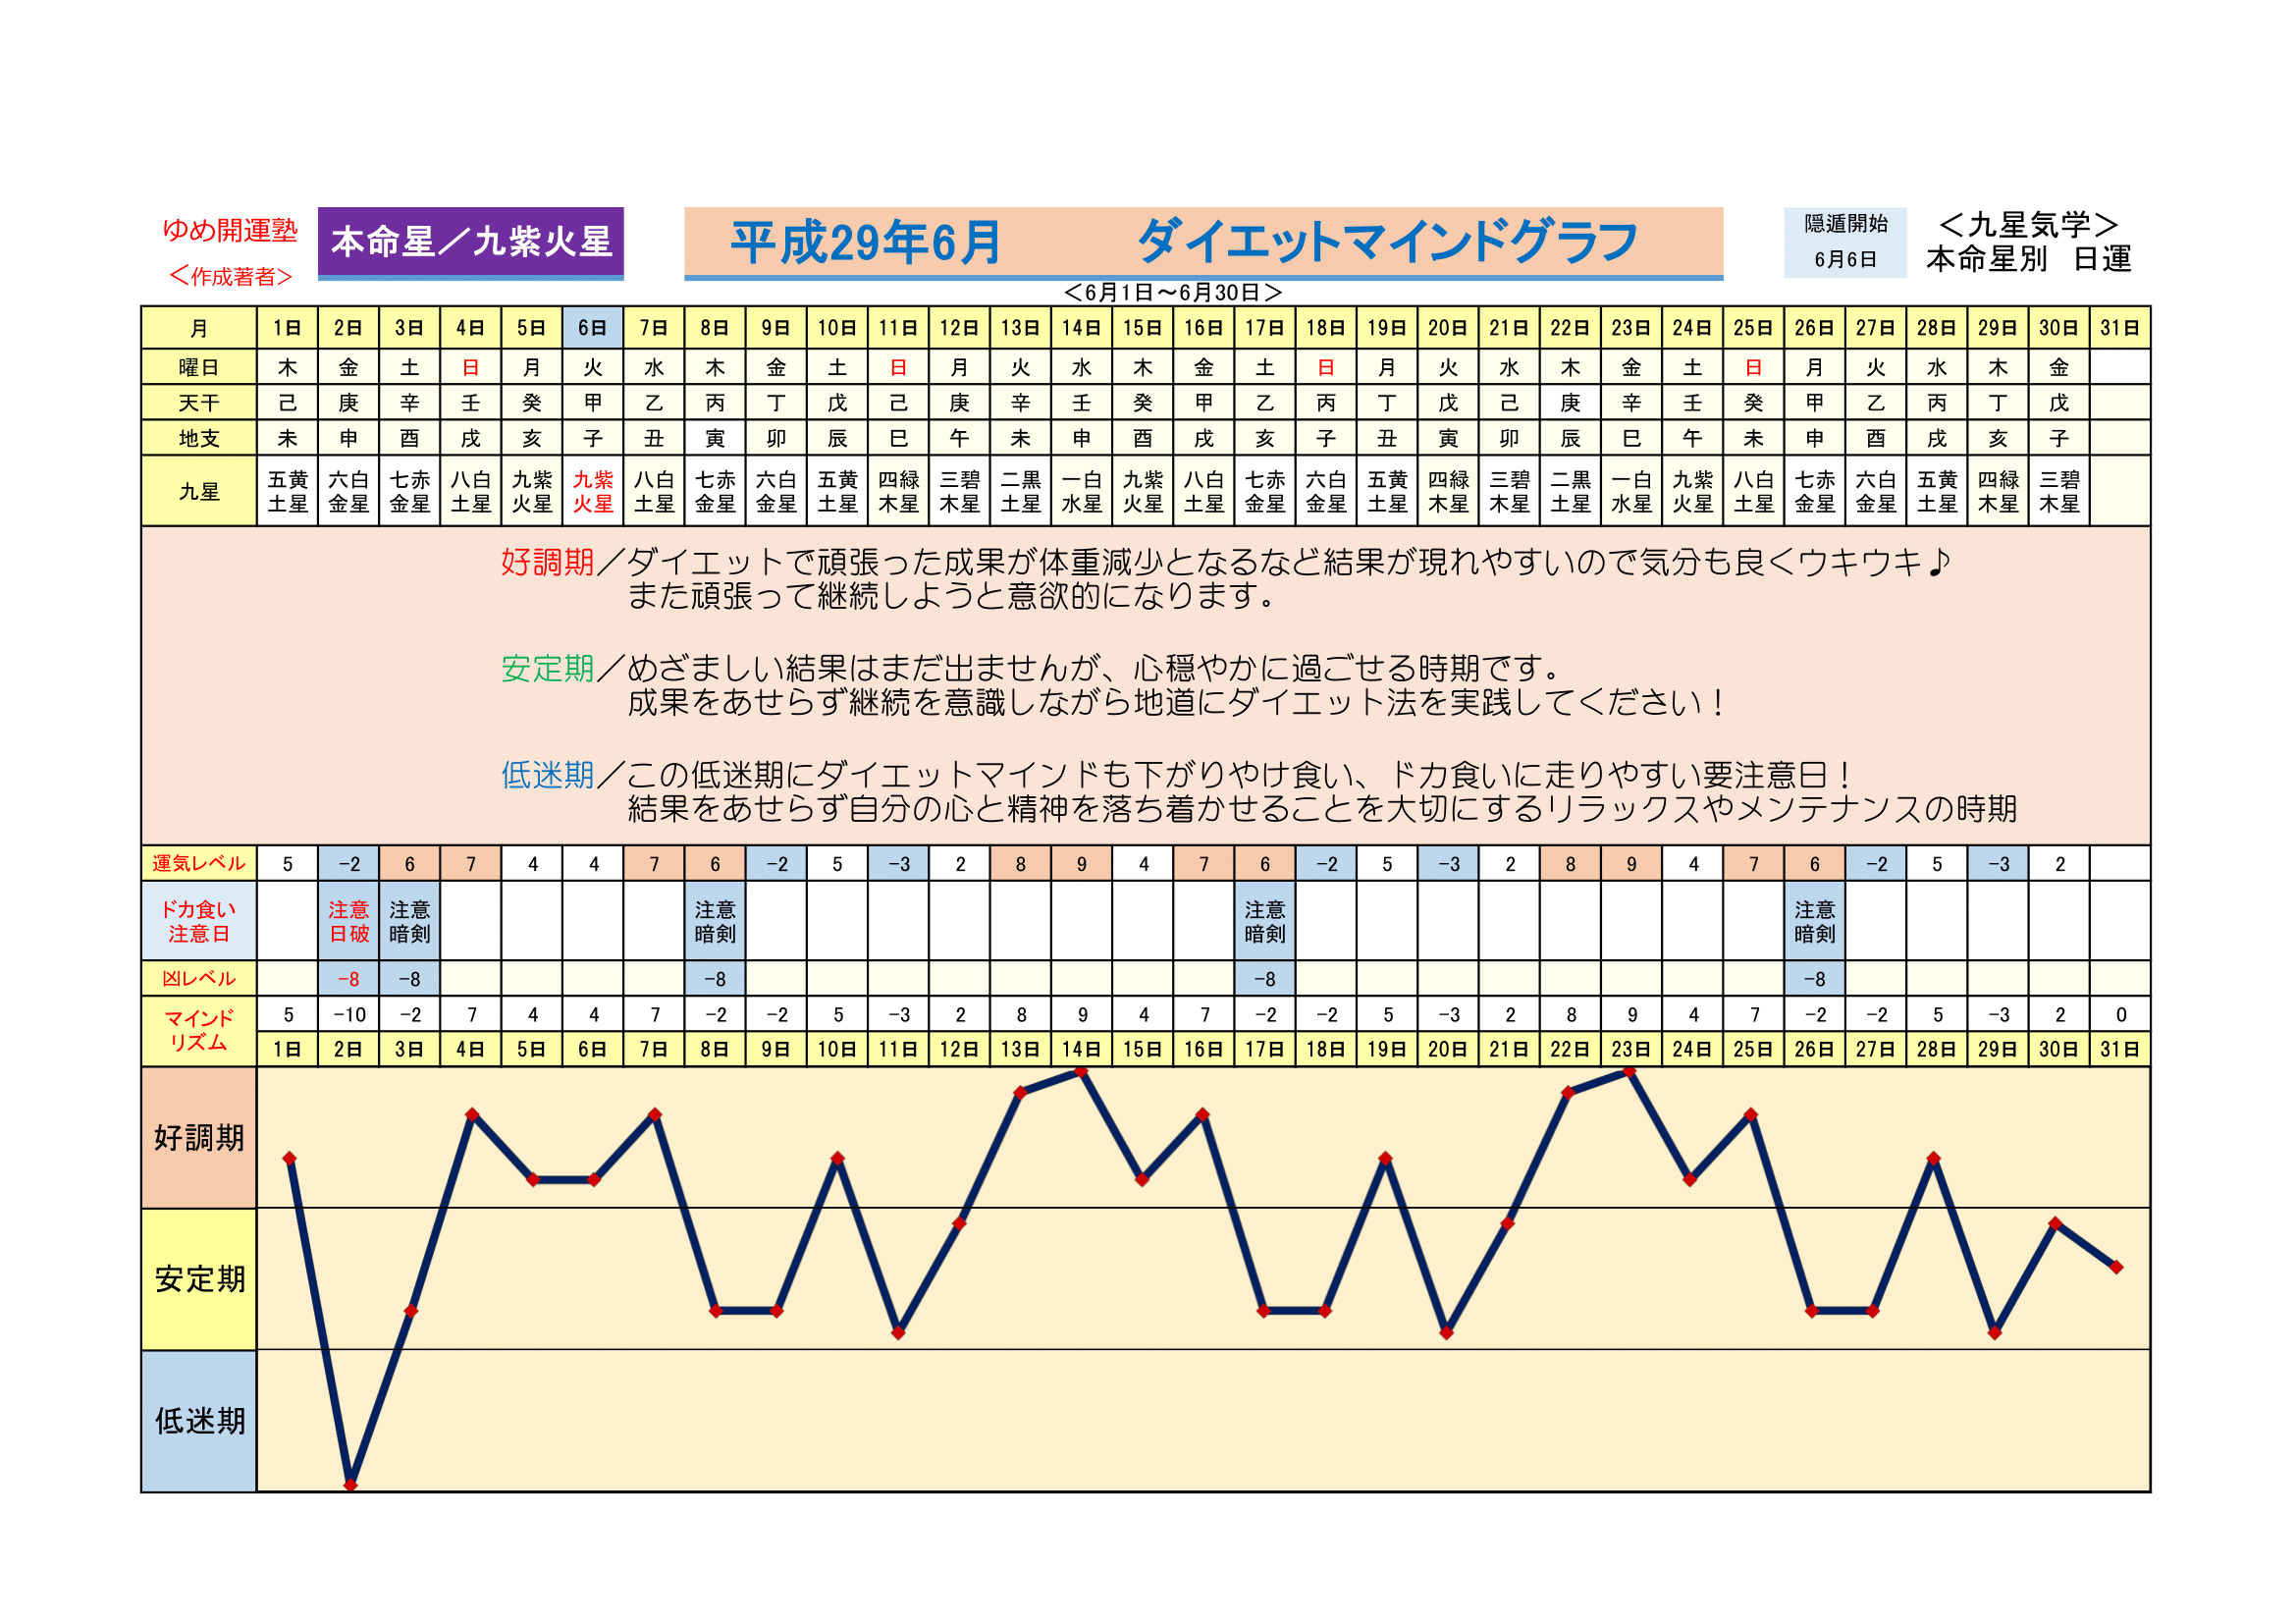Click the last graph point at 31日

(2116, 1267)
